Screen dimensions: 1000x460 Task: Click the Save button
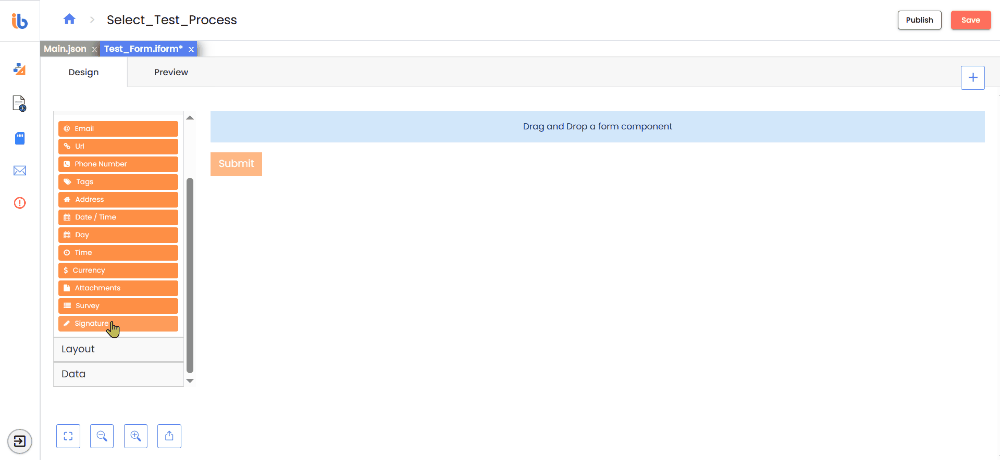click(971, 20)
